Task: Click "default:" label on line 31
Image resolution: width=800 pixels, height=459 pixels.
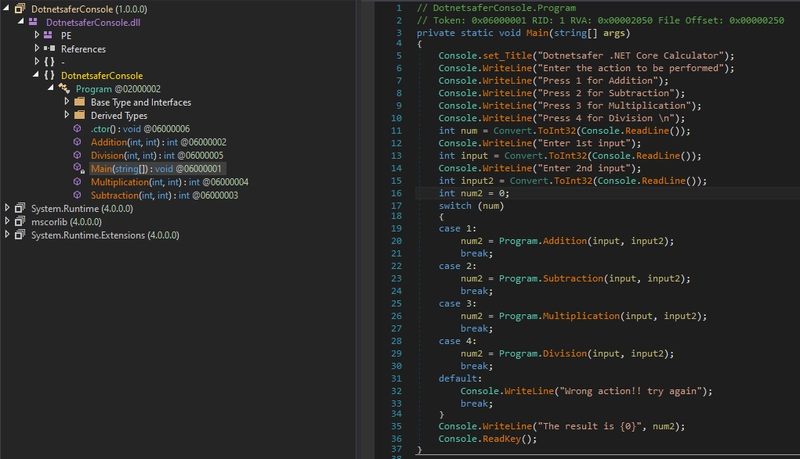Action: click(x=460, y=378)
